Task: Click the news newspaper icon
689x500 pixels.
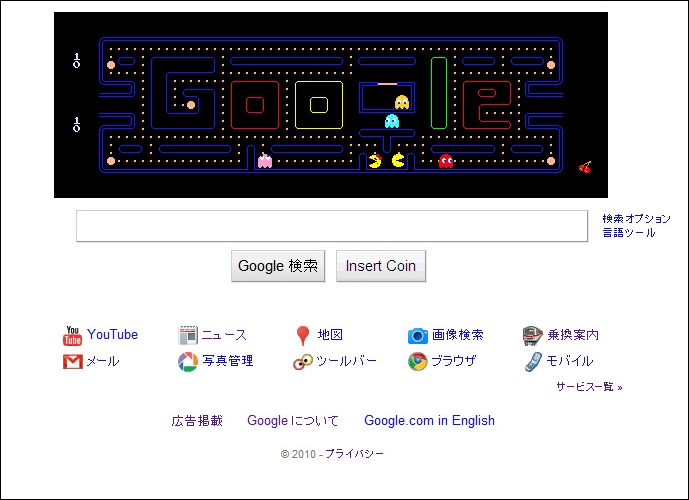Action: [x=188, y=335]
